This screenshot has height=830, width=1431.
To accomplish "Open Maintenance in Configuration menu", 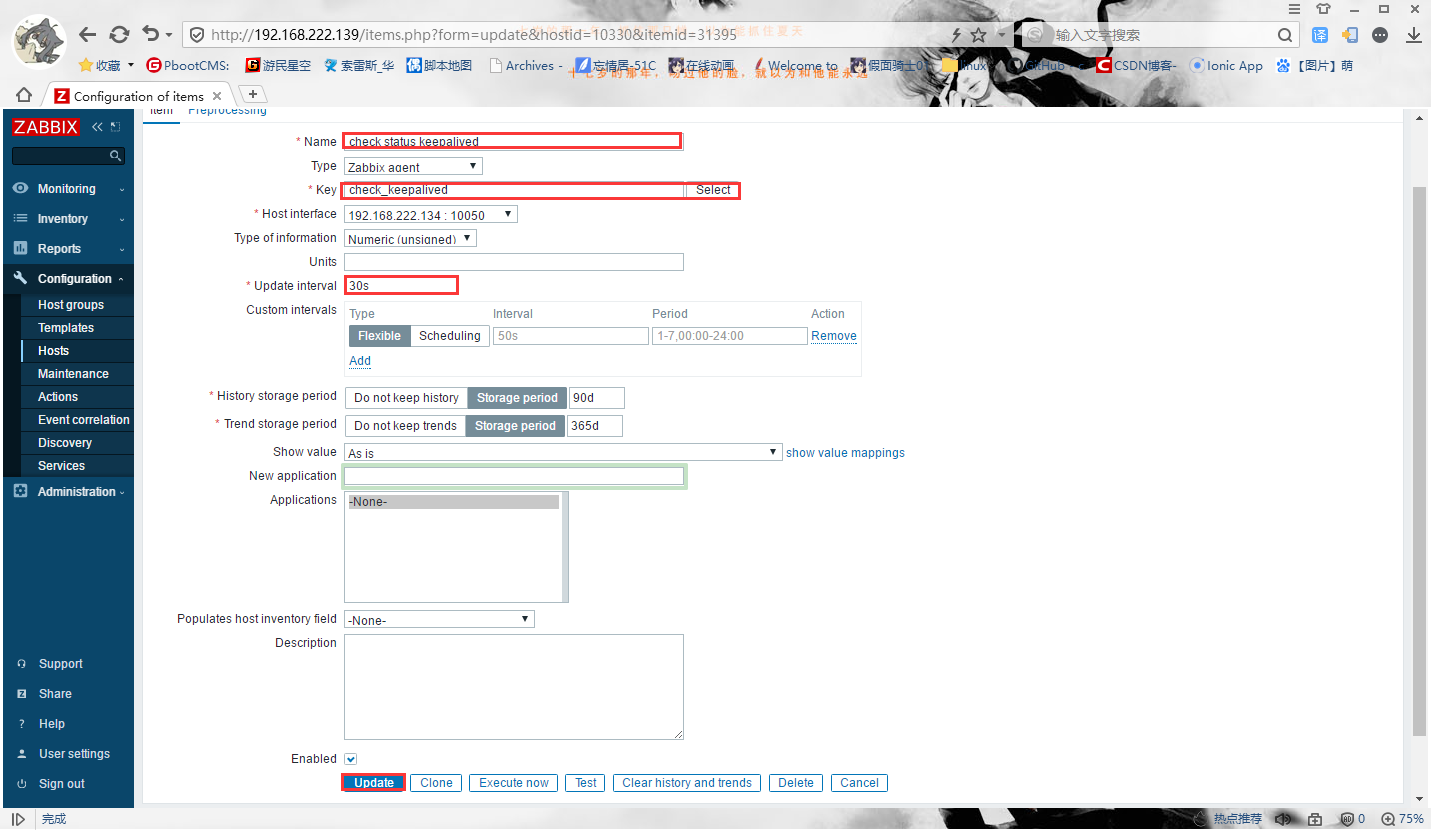I will [73, 374].
